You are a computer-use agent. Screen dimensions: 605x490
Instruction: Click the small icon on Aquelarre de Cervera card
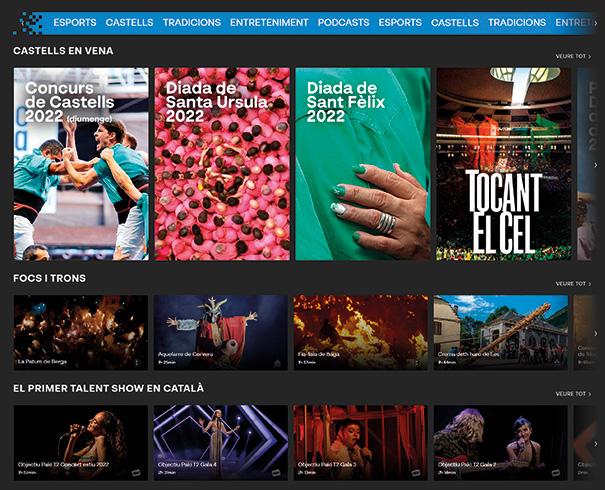pyautogui.click(x=277, y=363)
